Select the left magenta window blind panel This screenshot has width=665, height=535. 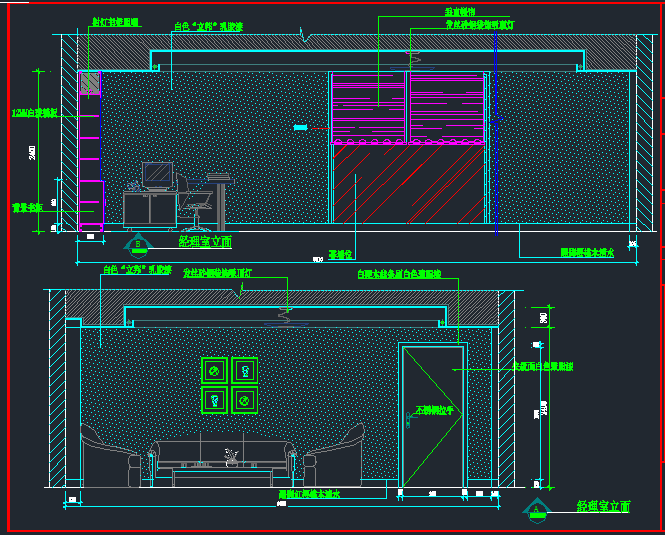point(368,109)
